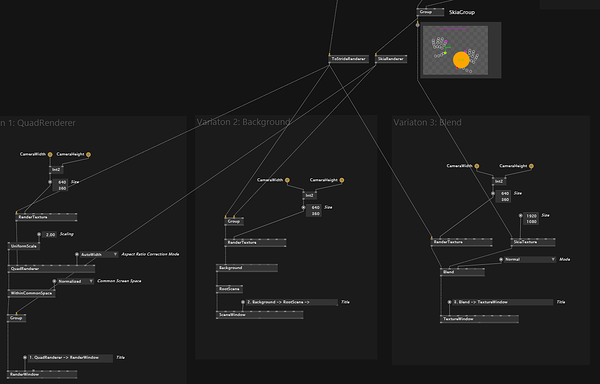
Task: Select the WithinCommonSpace node
Action: pyautogui.click(x=31, y=293)
